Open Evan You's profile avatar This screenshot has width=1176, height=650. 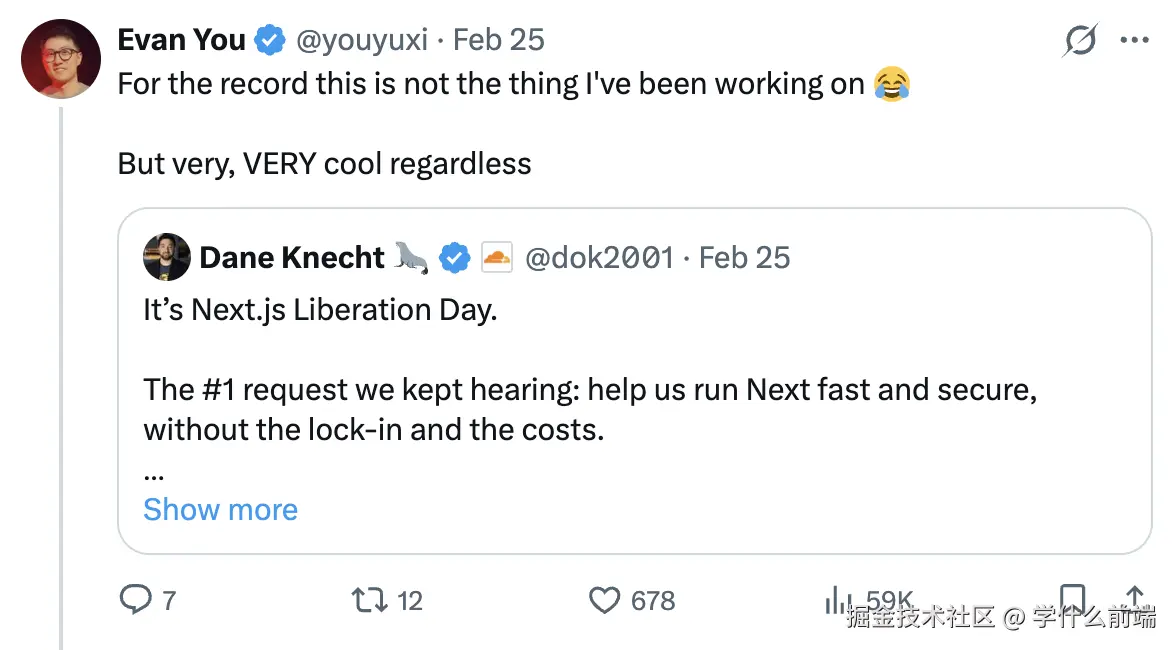pyautogui.click(x=61, y=59)
